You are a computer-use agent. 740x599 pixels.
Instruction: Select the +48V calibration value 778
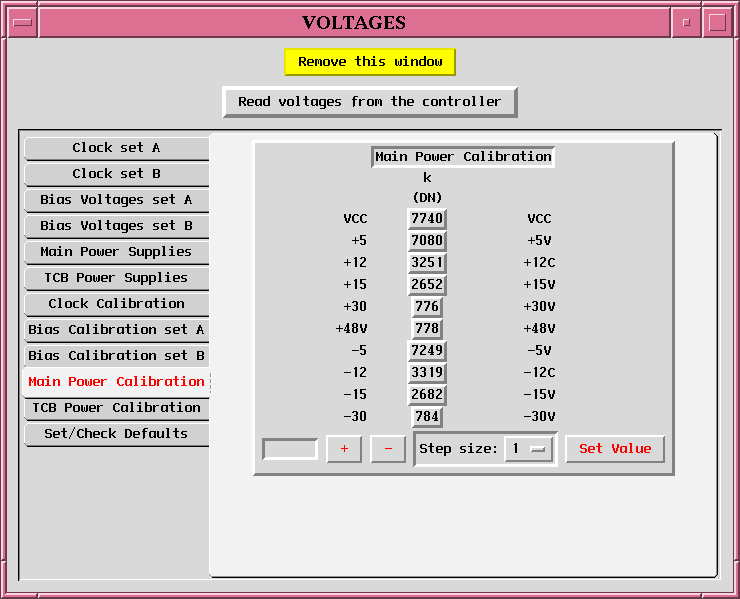click(427, 329)
